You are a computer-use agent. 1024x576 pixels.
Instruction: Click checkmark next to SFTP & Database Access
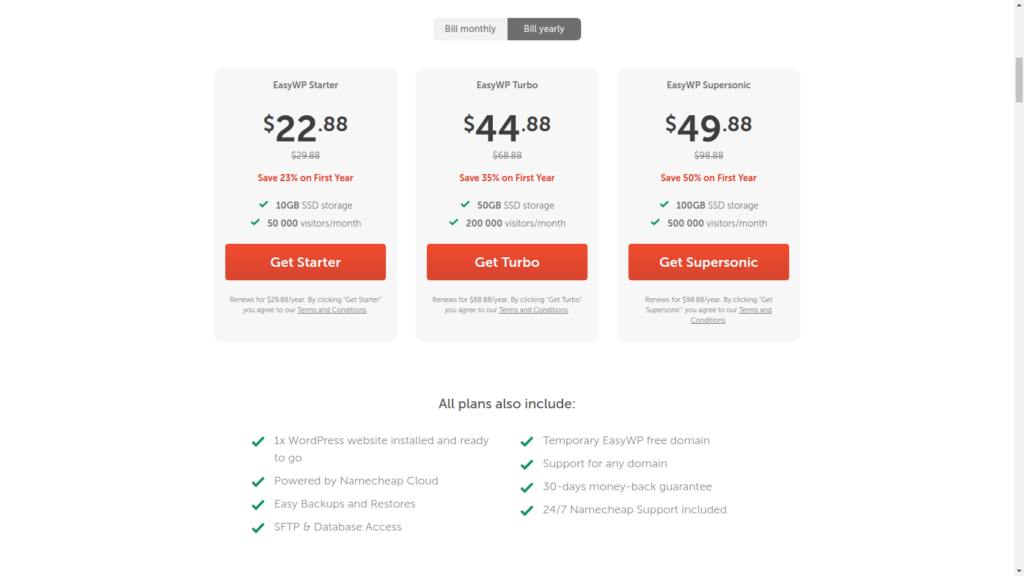pos(258,528)
